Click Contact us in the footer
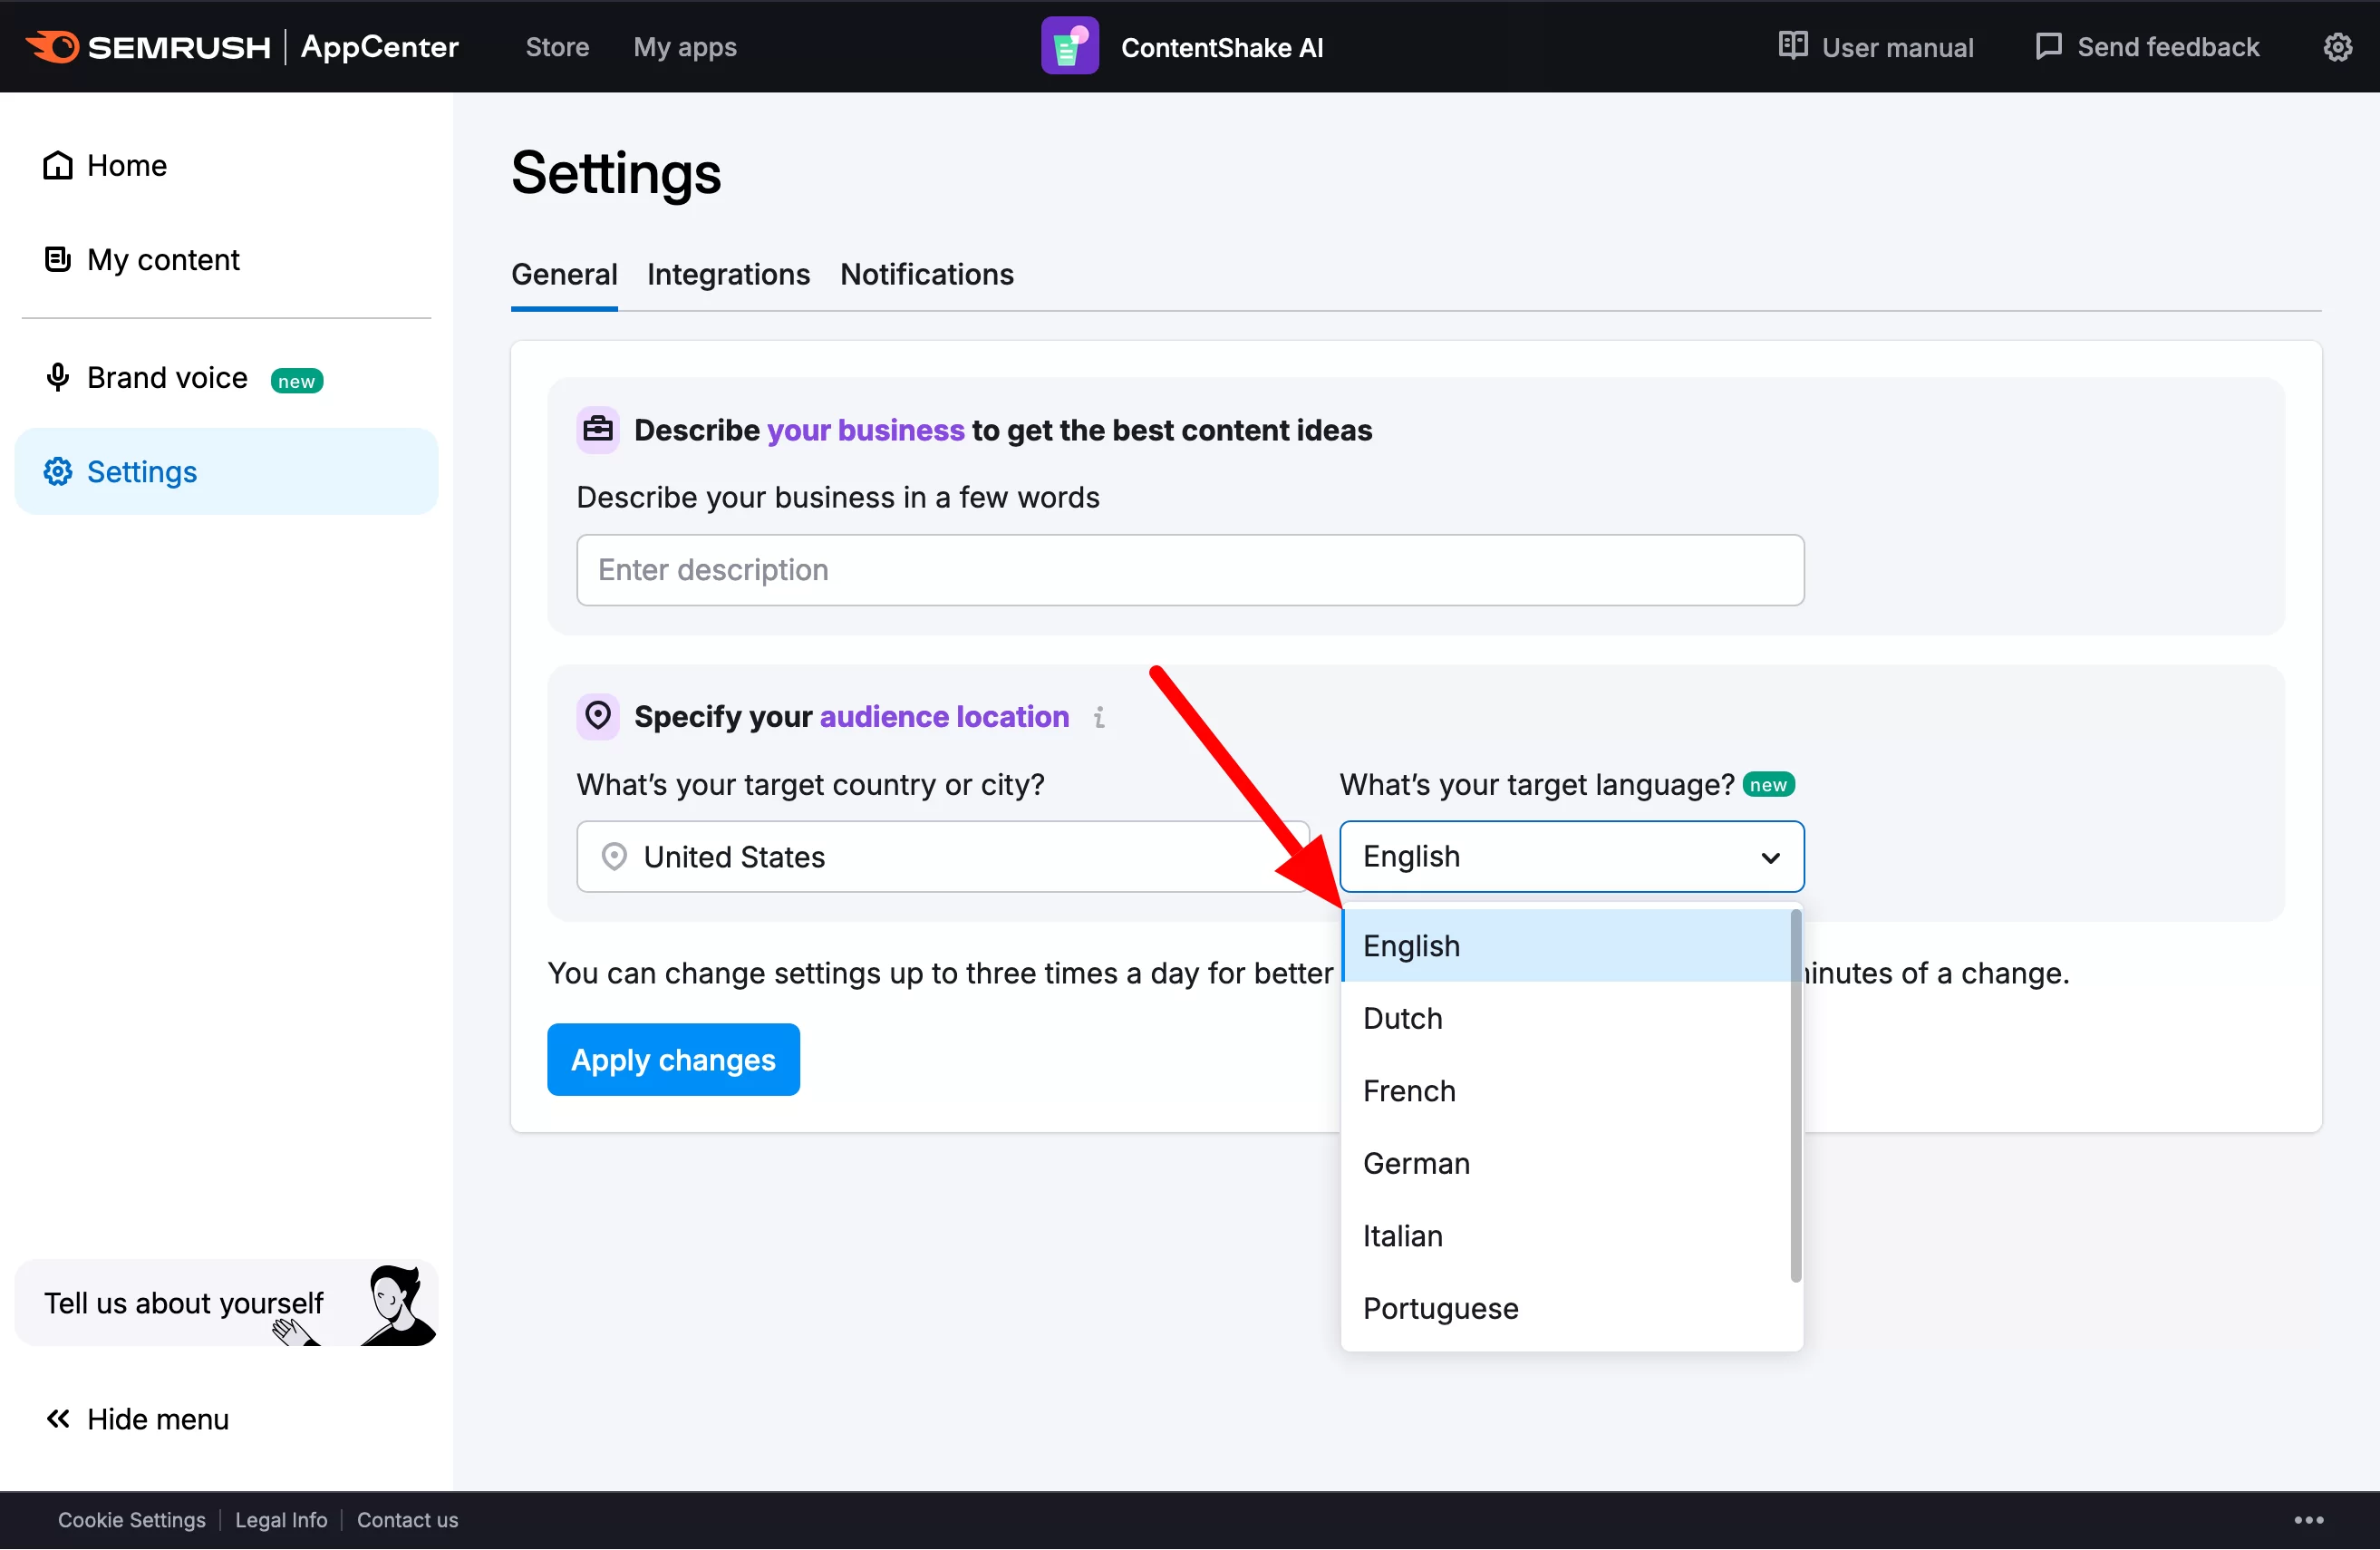 pos(407,1519)
